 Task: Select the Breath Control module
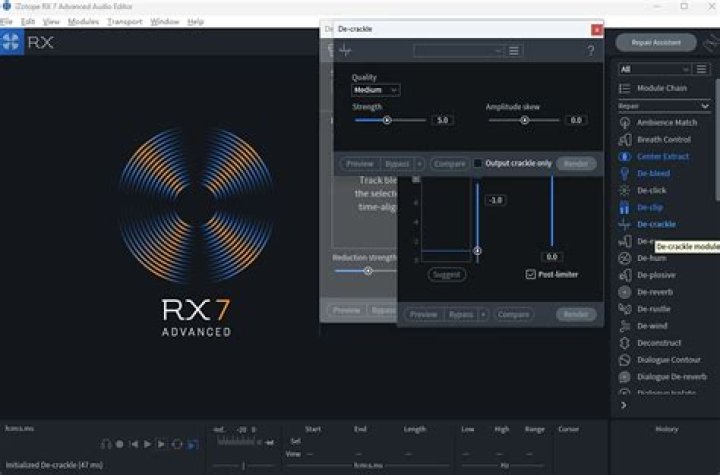(663, 139)
